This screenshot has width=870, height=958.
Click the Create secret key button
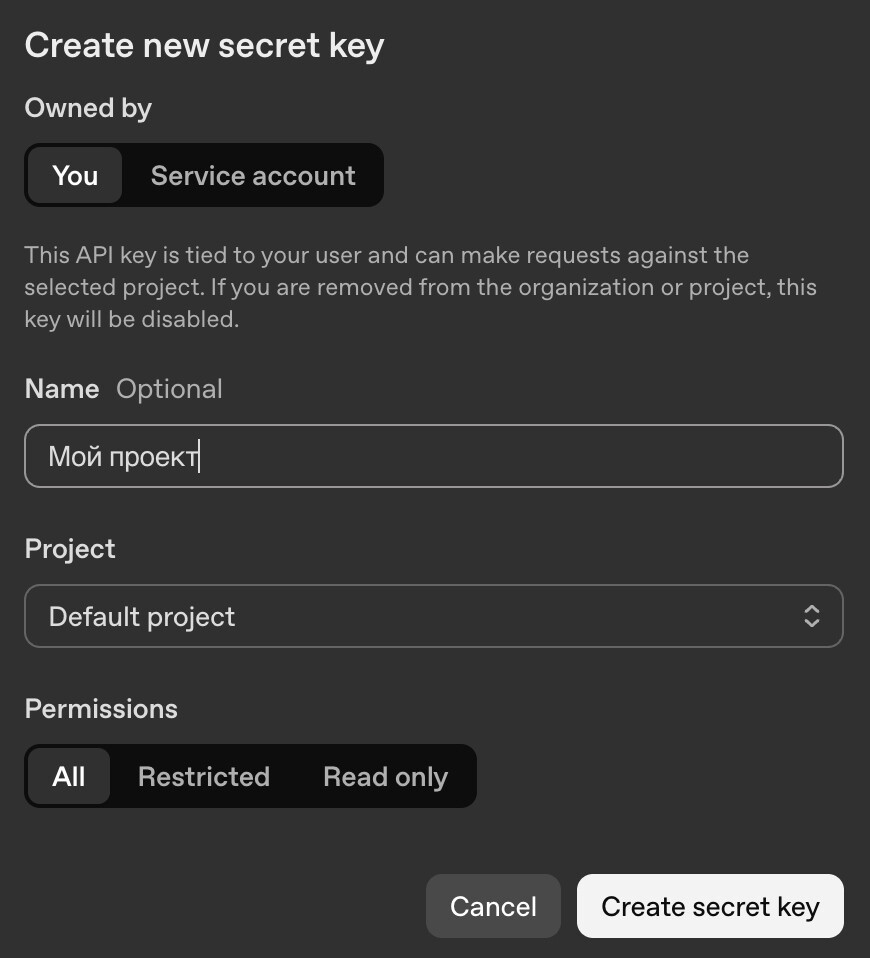point(710,907)
